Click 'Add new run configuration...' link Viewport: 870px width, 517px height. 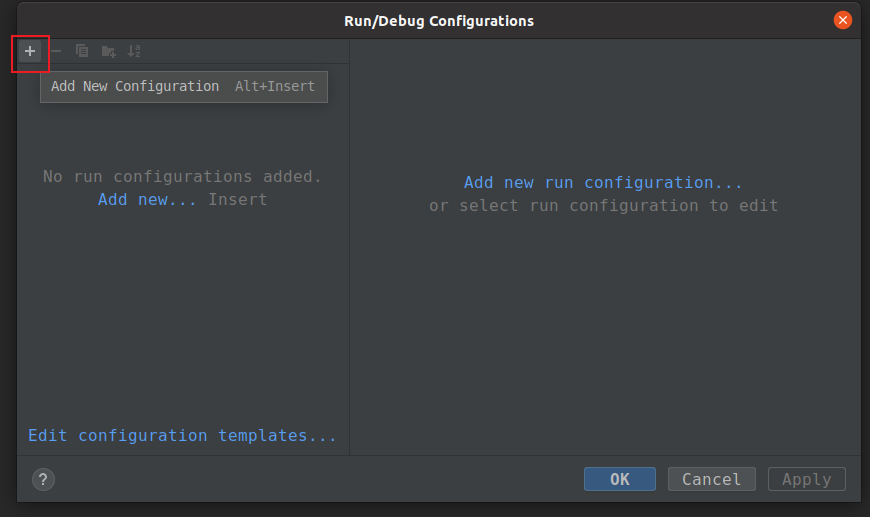tap(603, 183)
